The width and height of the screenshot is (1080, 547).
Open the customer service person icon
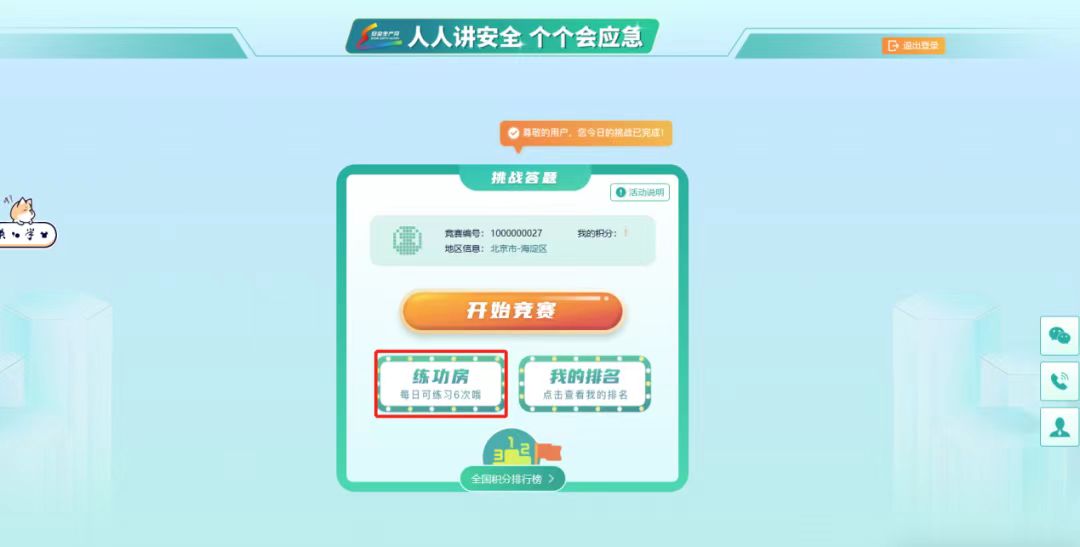tap(1059, 427)
